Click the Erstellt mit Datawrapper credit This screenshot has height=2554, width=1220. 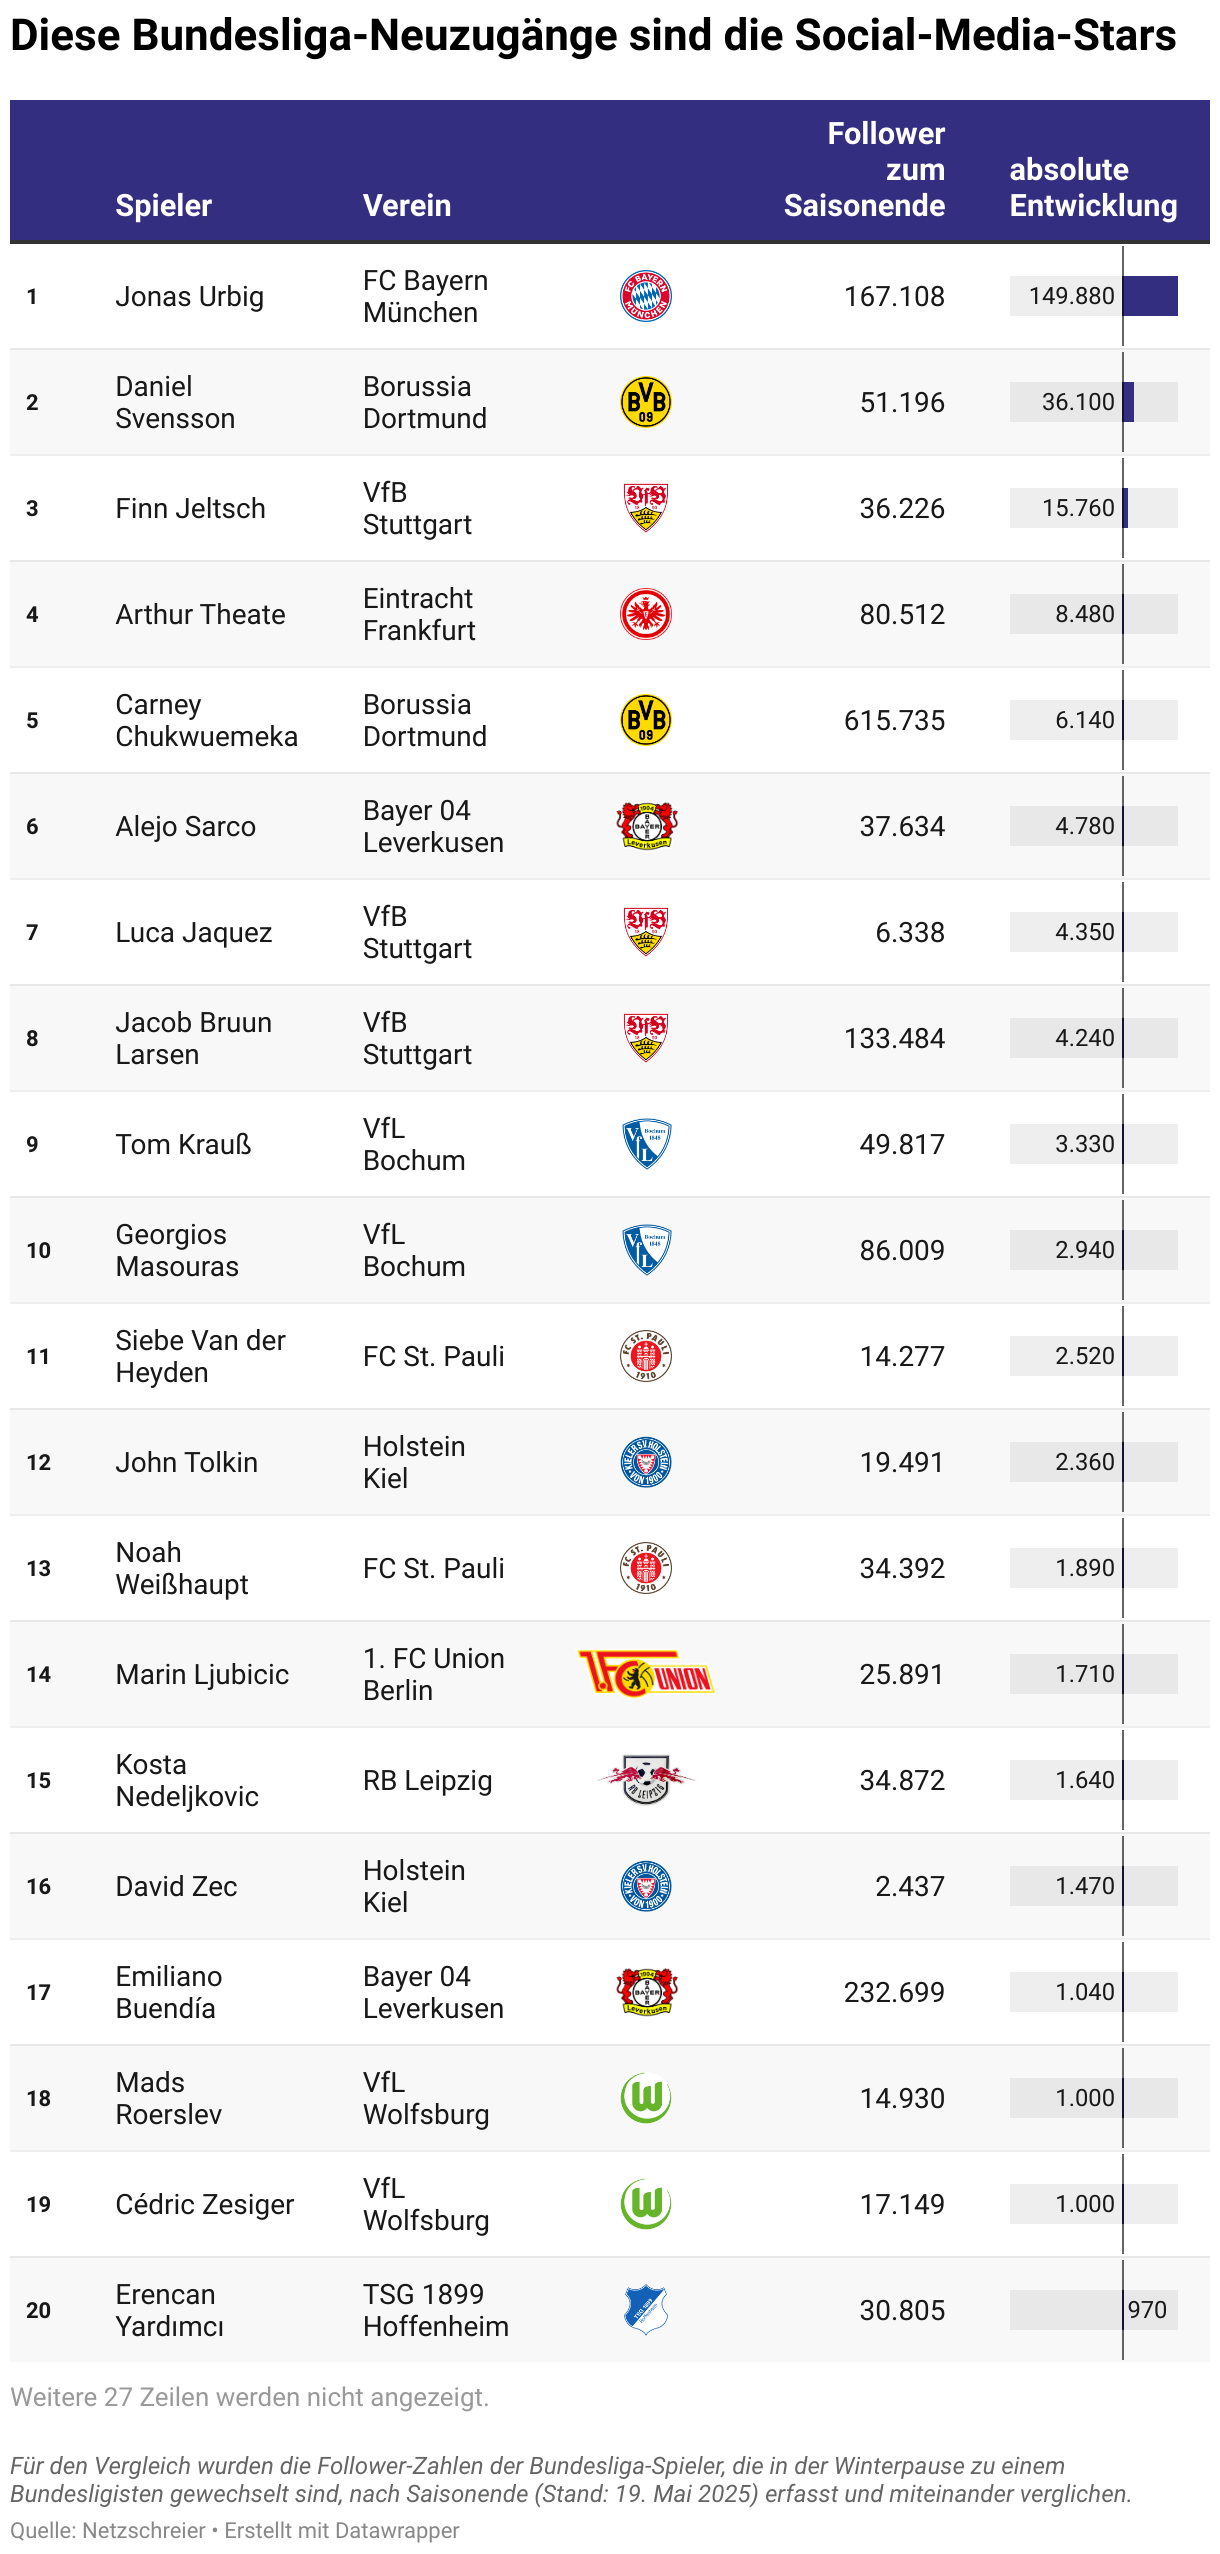coord(342,2531)
